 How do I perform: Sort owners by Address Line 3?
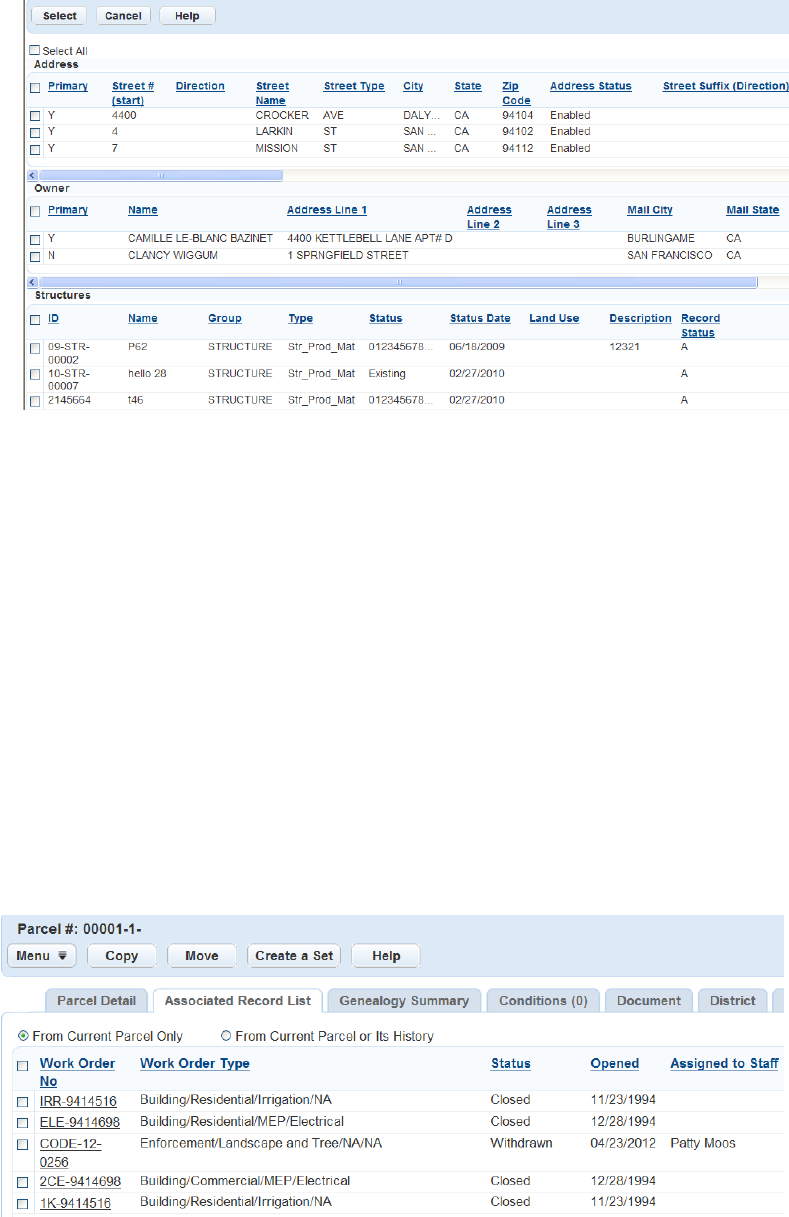569,217
